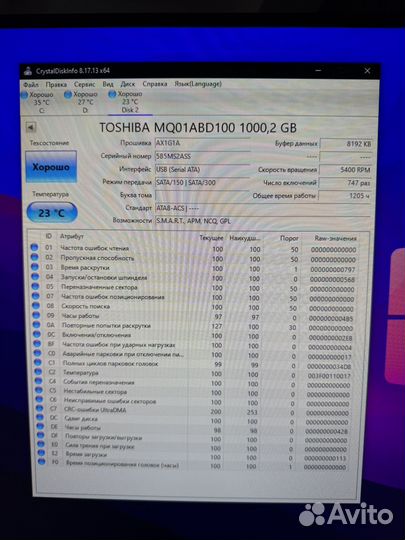Click status icon for C1 Полных циклов парковок

point(38,362)
